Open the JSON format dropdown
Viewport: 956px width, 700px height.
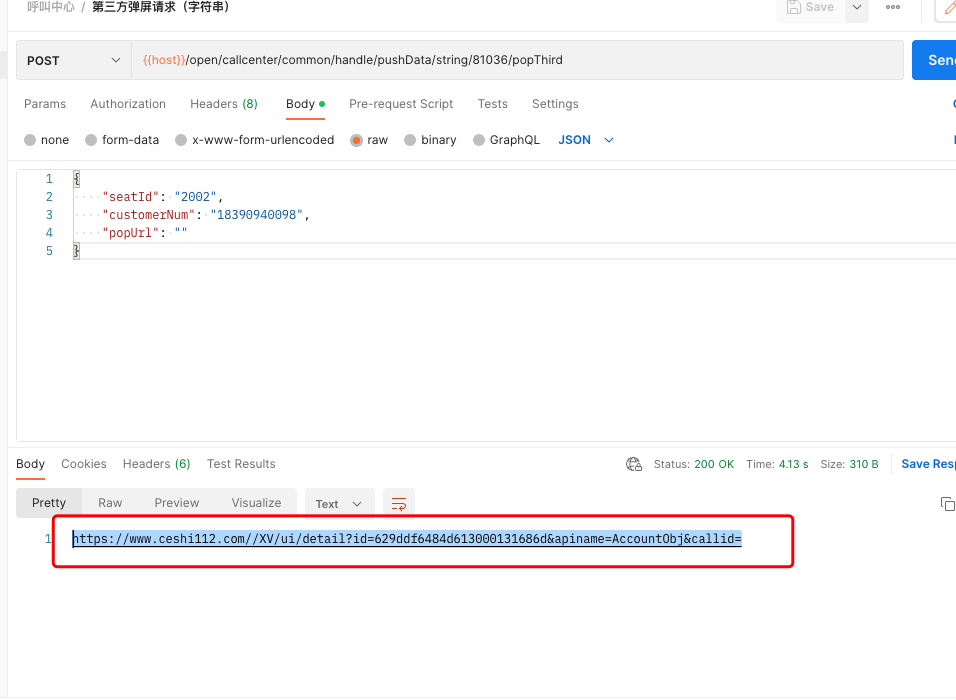tap(585, 140)
